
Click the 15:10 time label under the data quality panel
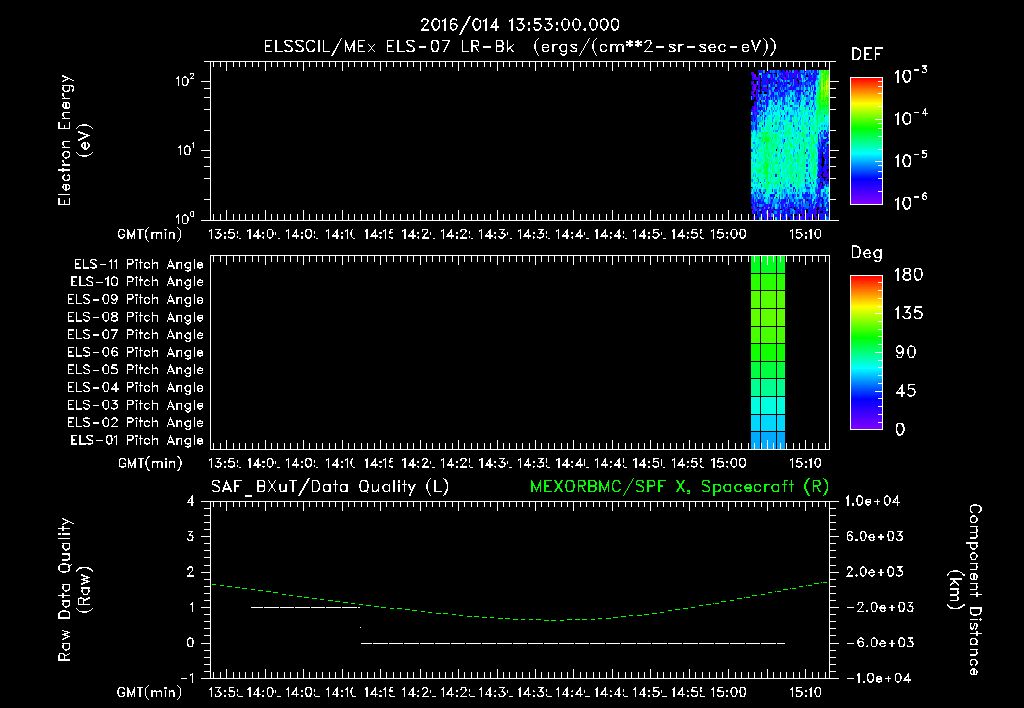coord(805,692)
